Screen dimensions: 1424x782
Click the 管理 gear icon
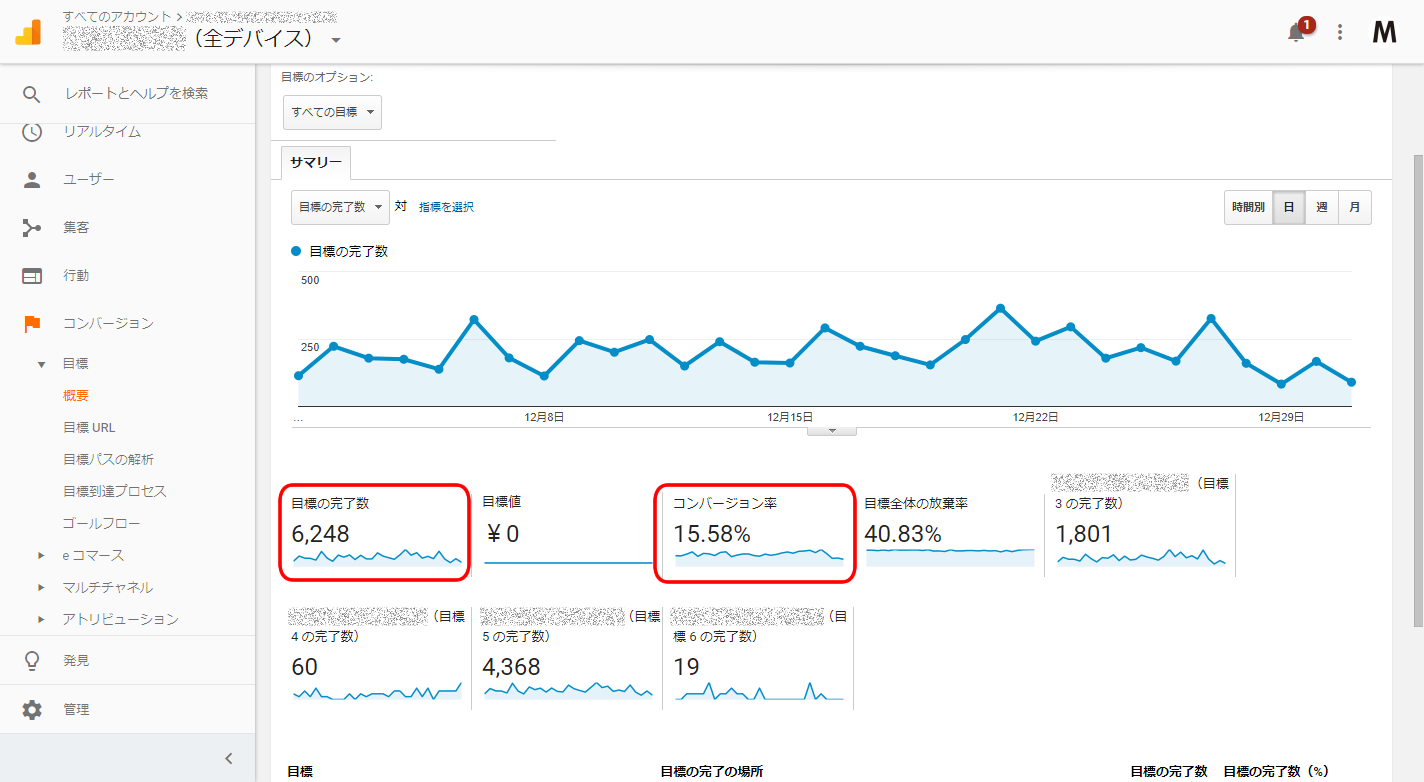(32, 709)
